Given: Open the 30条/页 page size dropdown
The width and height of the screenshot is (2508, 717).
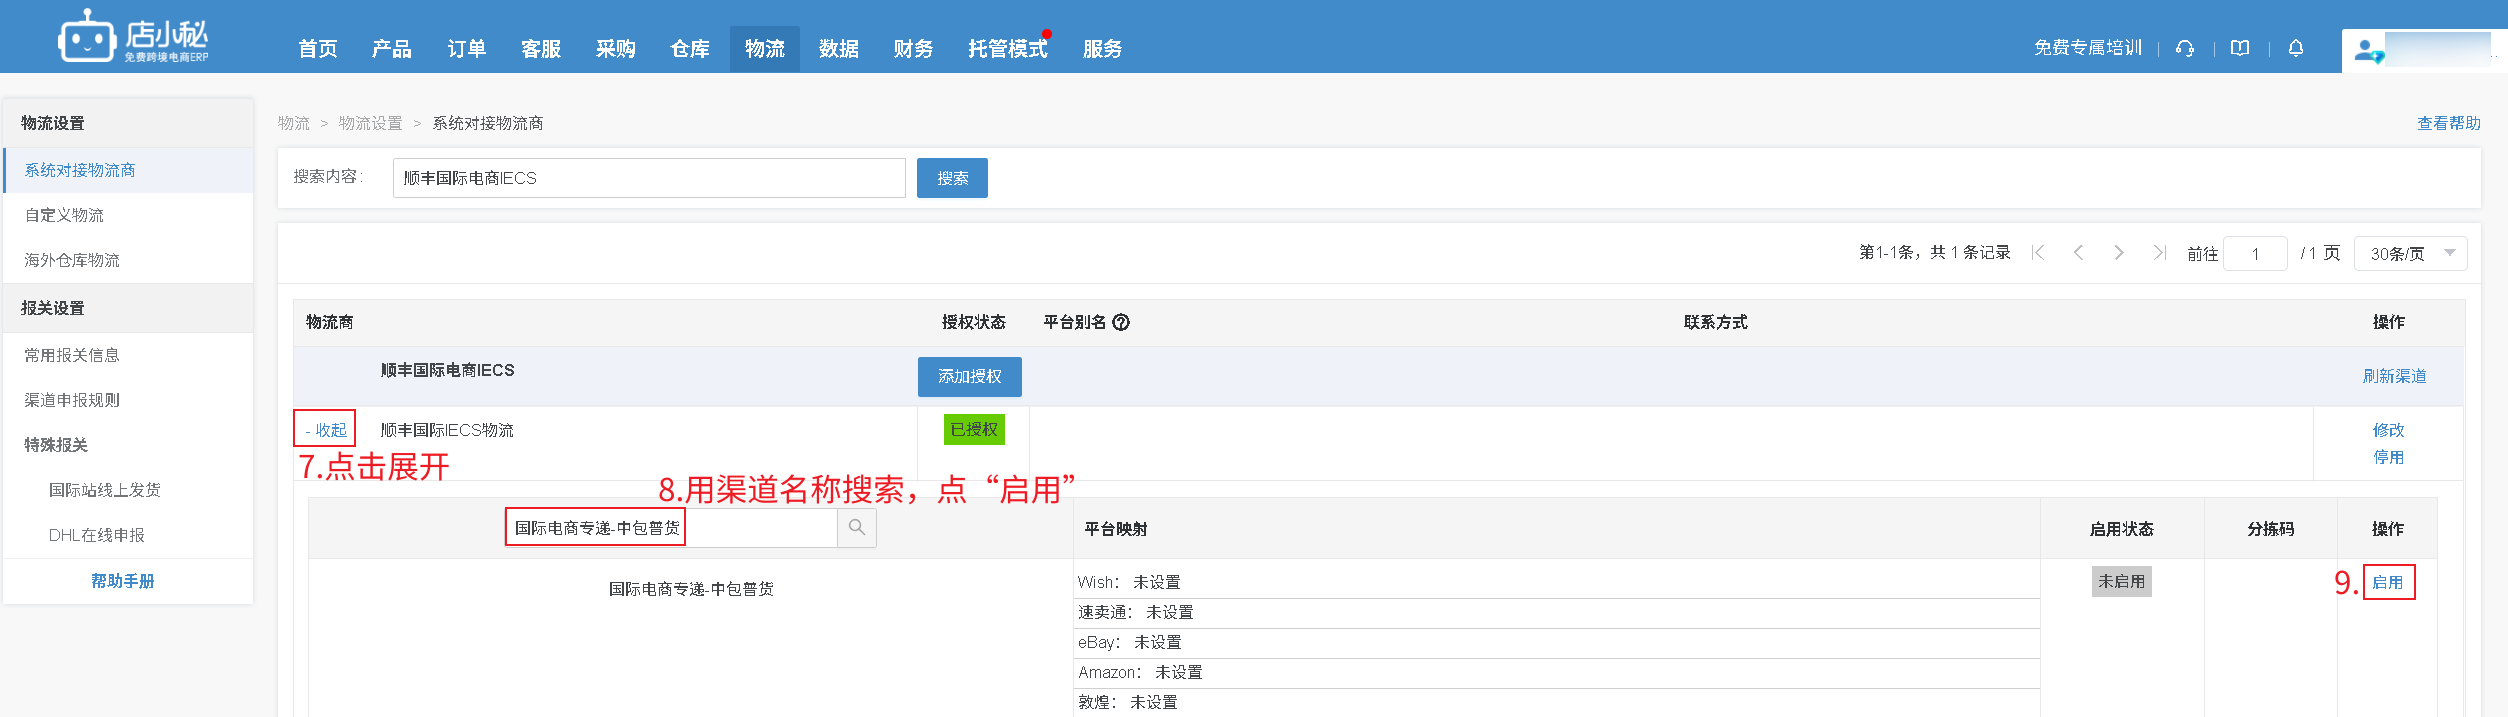Looking at the screenshot, I should click(2410, 254).
